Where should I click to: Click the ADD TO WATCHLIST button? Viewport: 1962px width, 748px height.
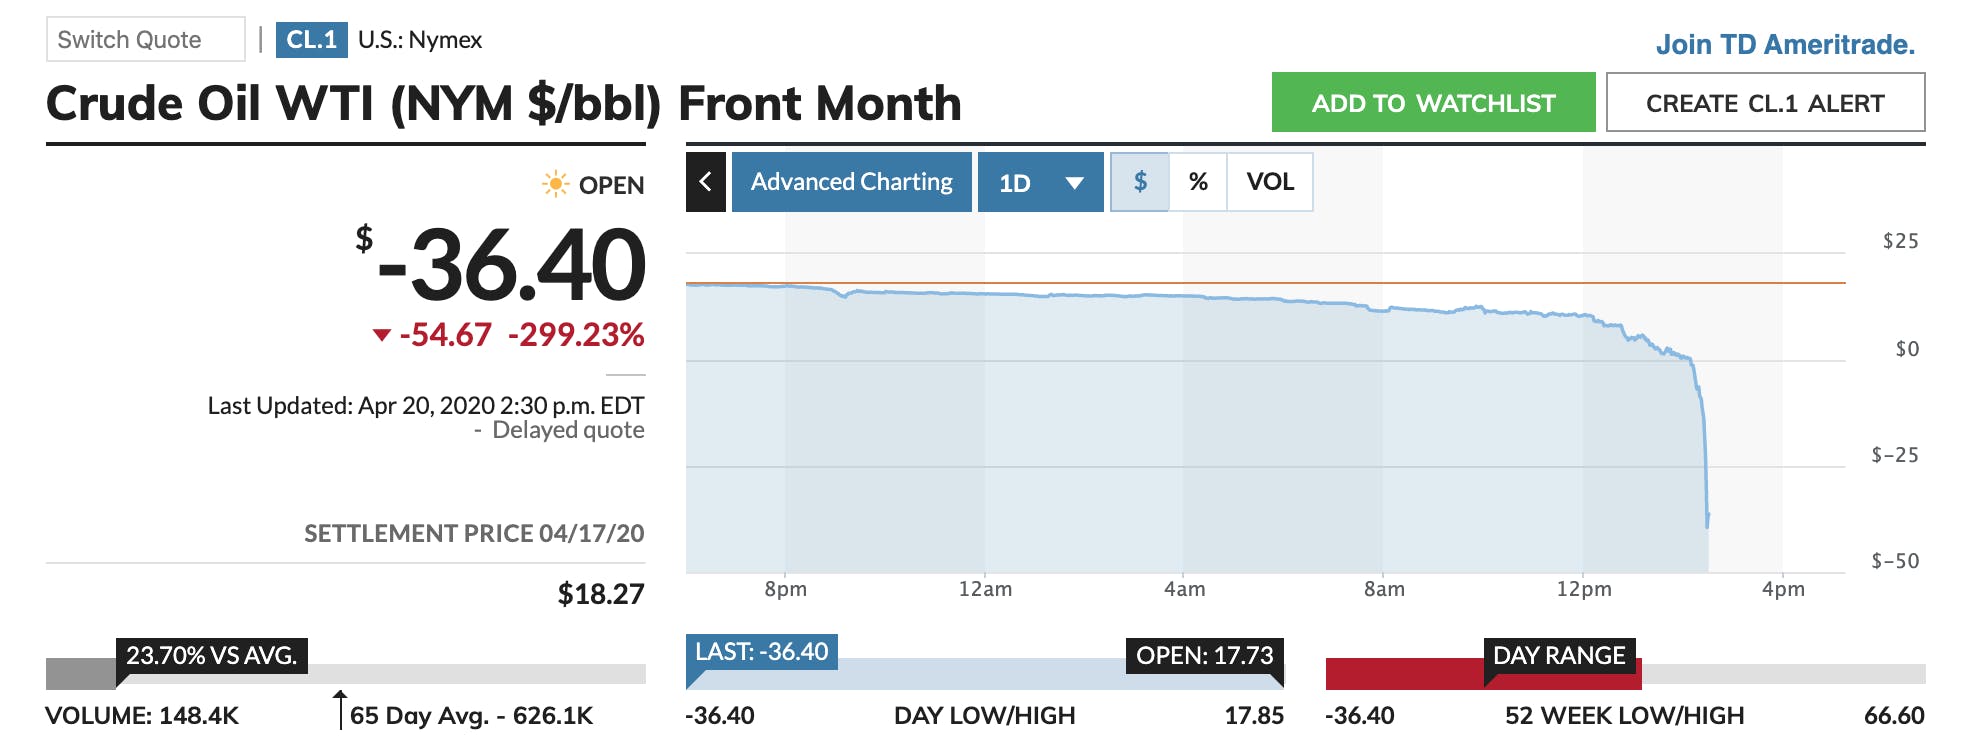pyautogui.click(x=1433, y=103)
